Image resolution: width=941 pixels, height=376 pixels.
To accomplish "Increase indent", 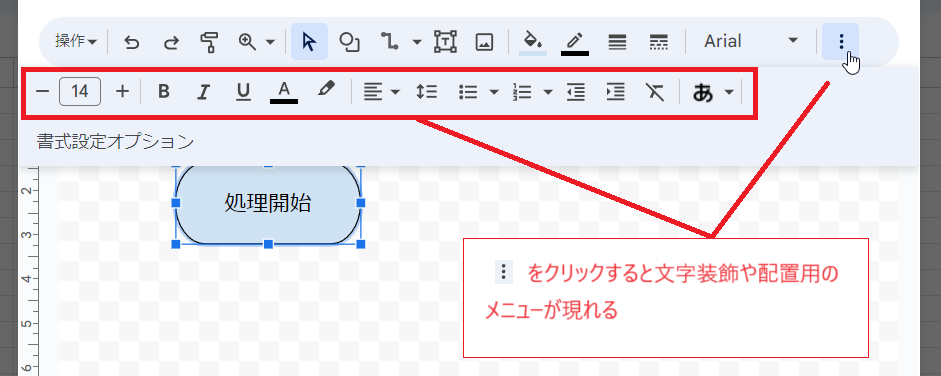I will click(x=616, y=92).
